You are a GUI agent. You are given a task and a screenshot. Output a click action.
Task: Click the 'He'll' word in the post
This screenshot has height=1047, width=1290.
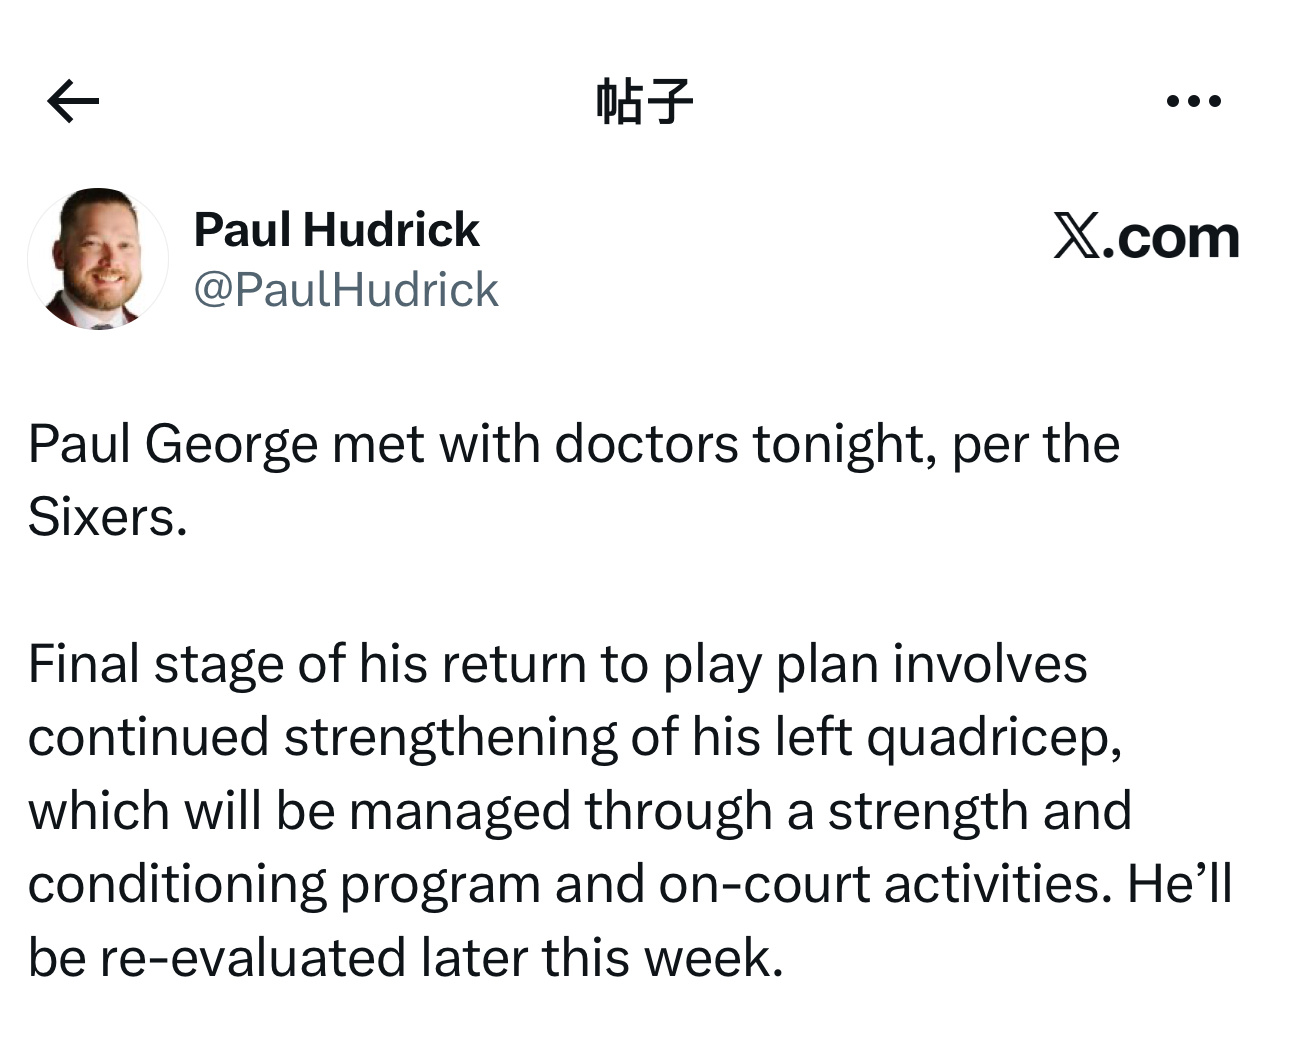pos(1179,885)
